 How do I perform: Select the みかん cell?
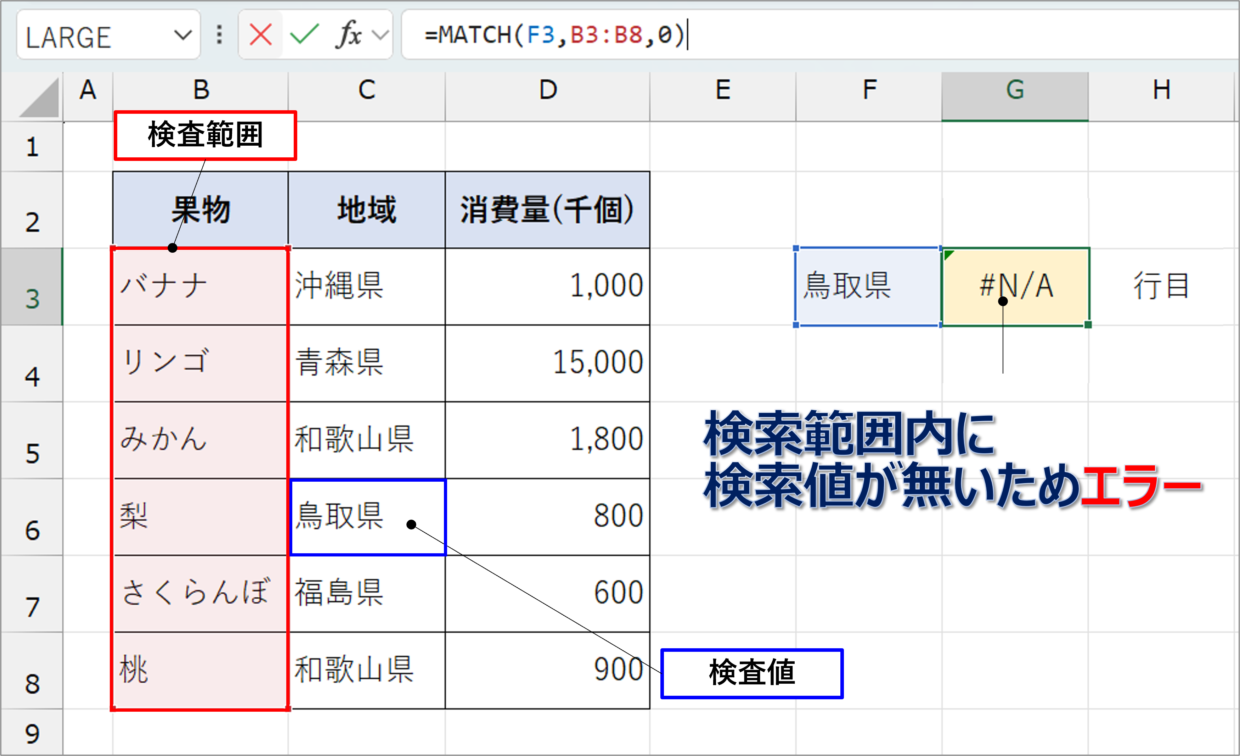point(201,441)
